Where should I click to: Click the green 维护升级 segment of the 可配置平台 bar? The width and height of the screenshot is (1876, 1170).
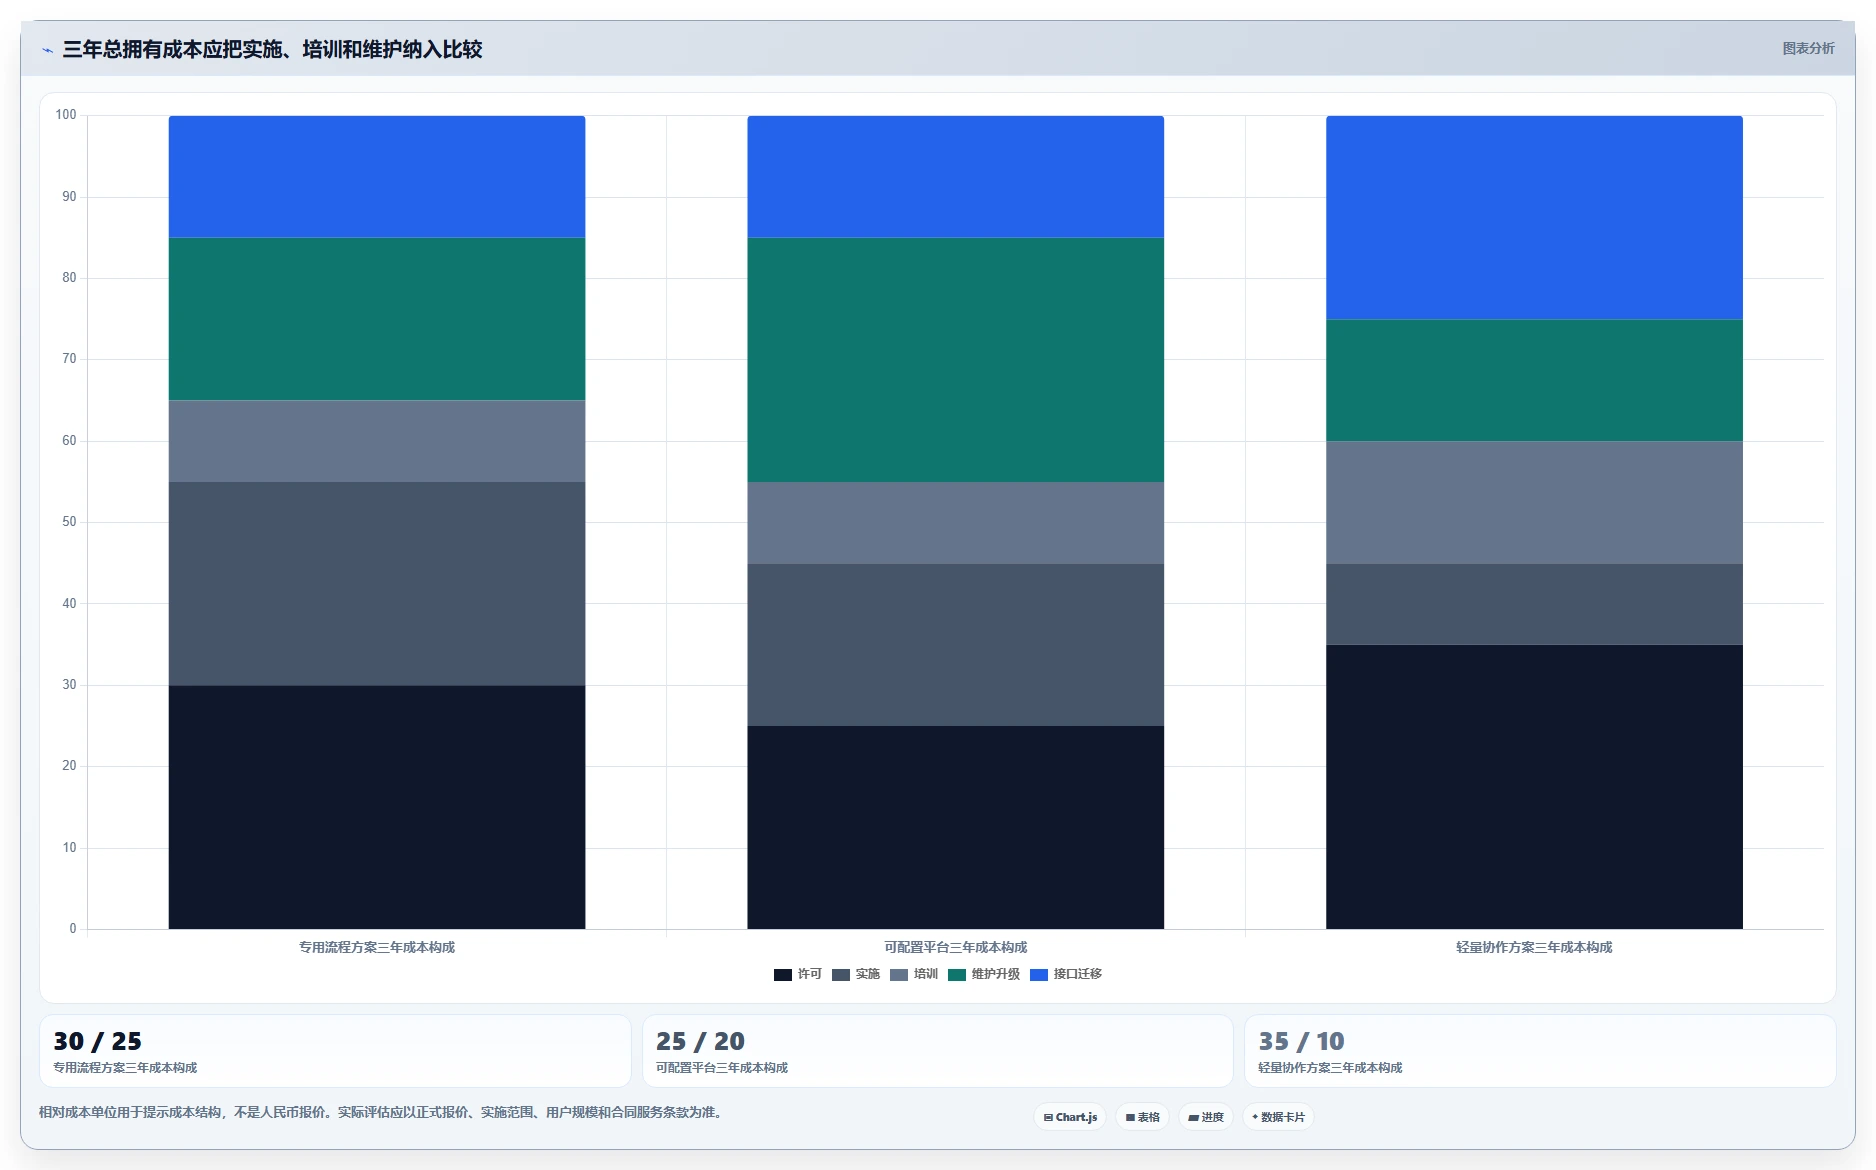coord(956,360)
